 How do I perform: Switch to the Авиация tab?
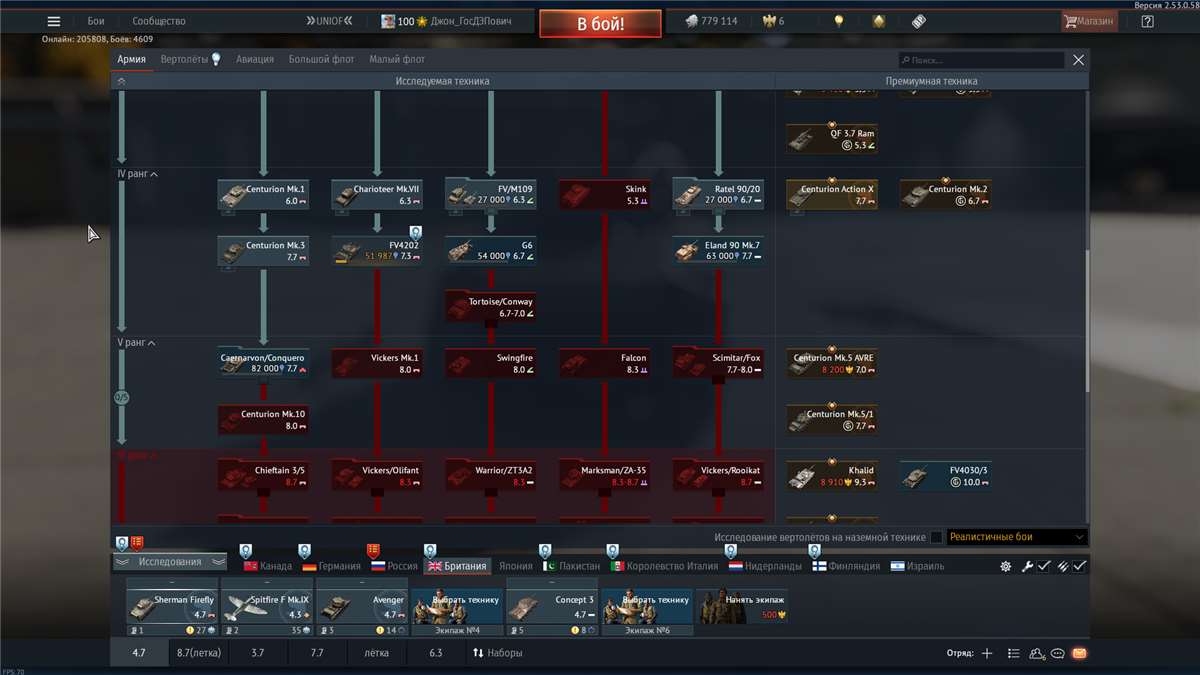(254, 60)
